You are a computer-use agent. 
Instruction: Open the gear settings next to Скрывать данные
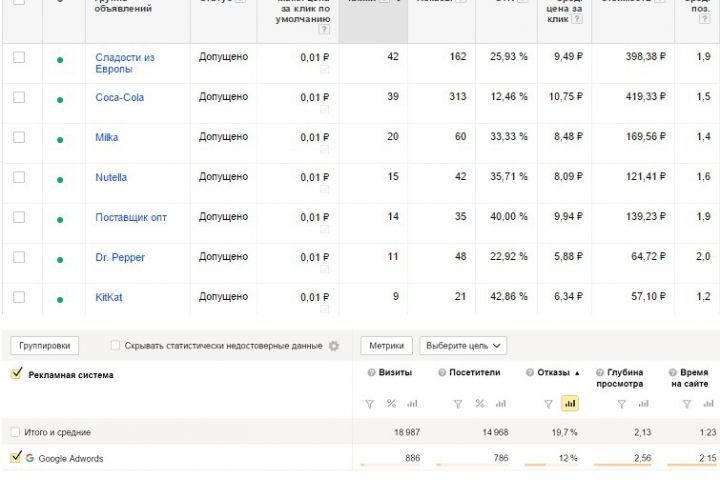pos(334,346)
